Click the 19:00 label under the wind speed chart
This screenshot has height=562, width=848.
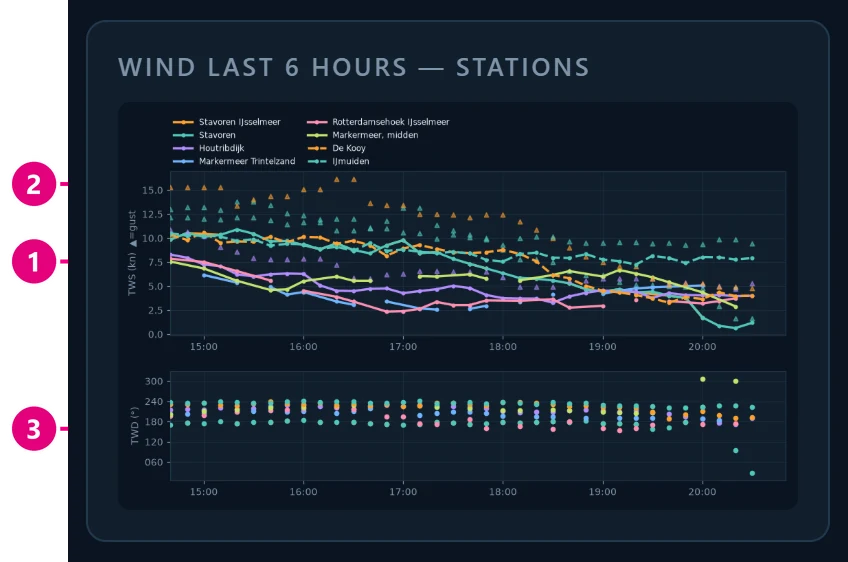(602, 347)
